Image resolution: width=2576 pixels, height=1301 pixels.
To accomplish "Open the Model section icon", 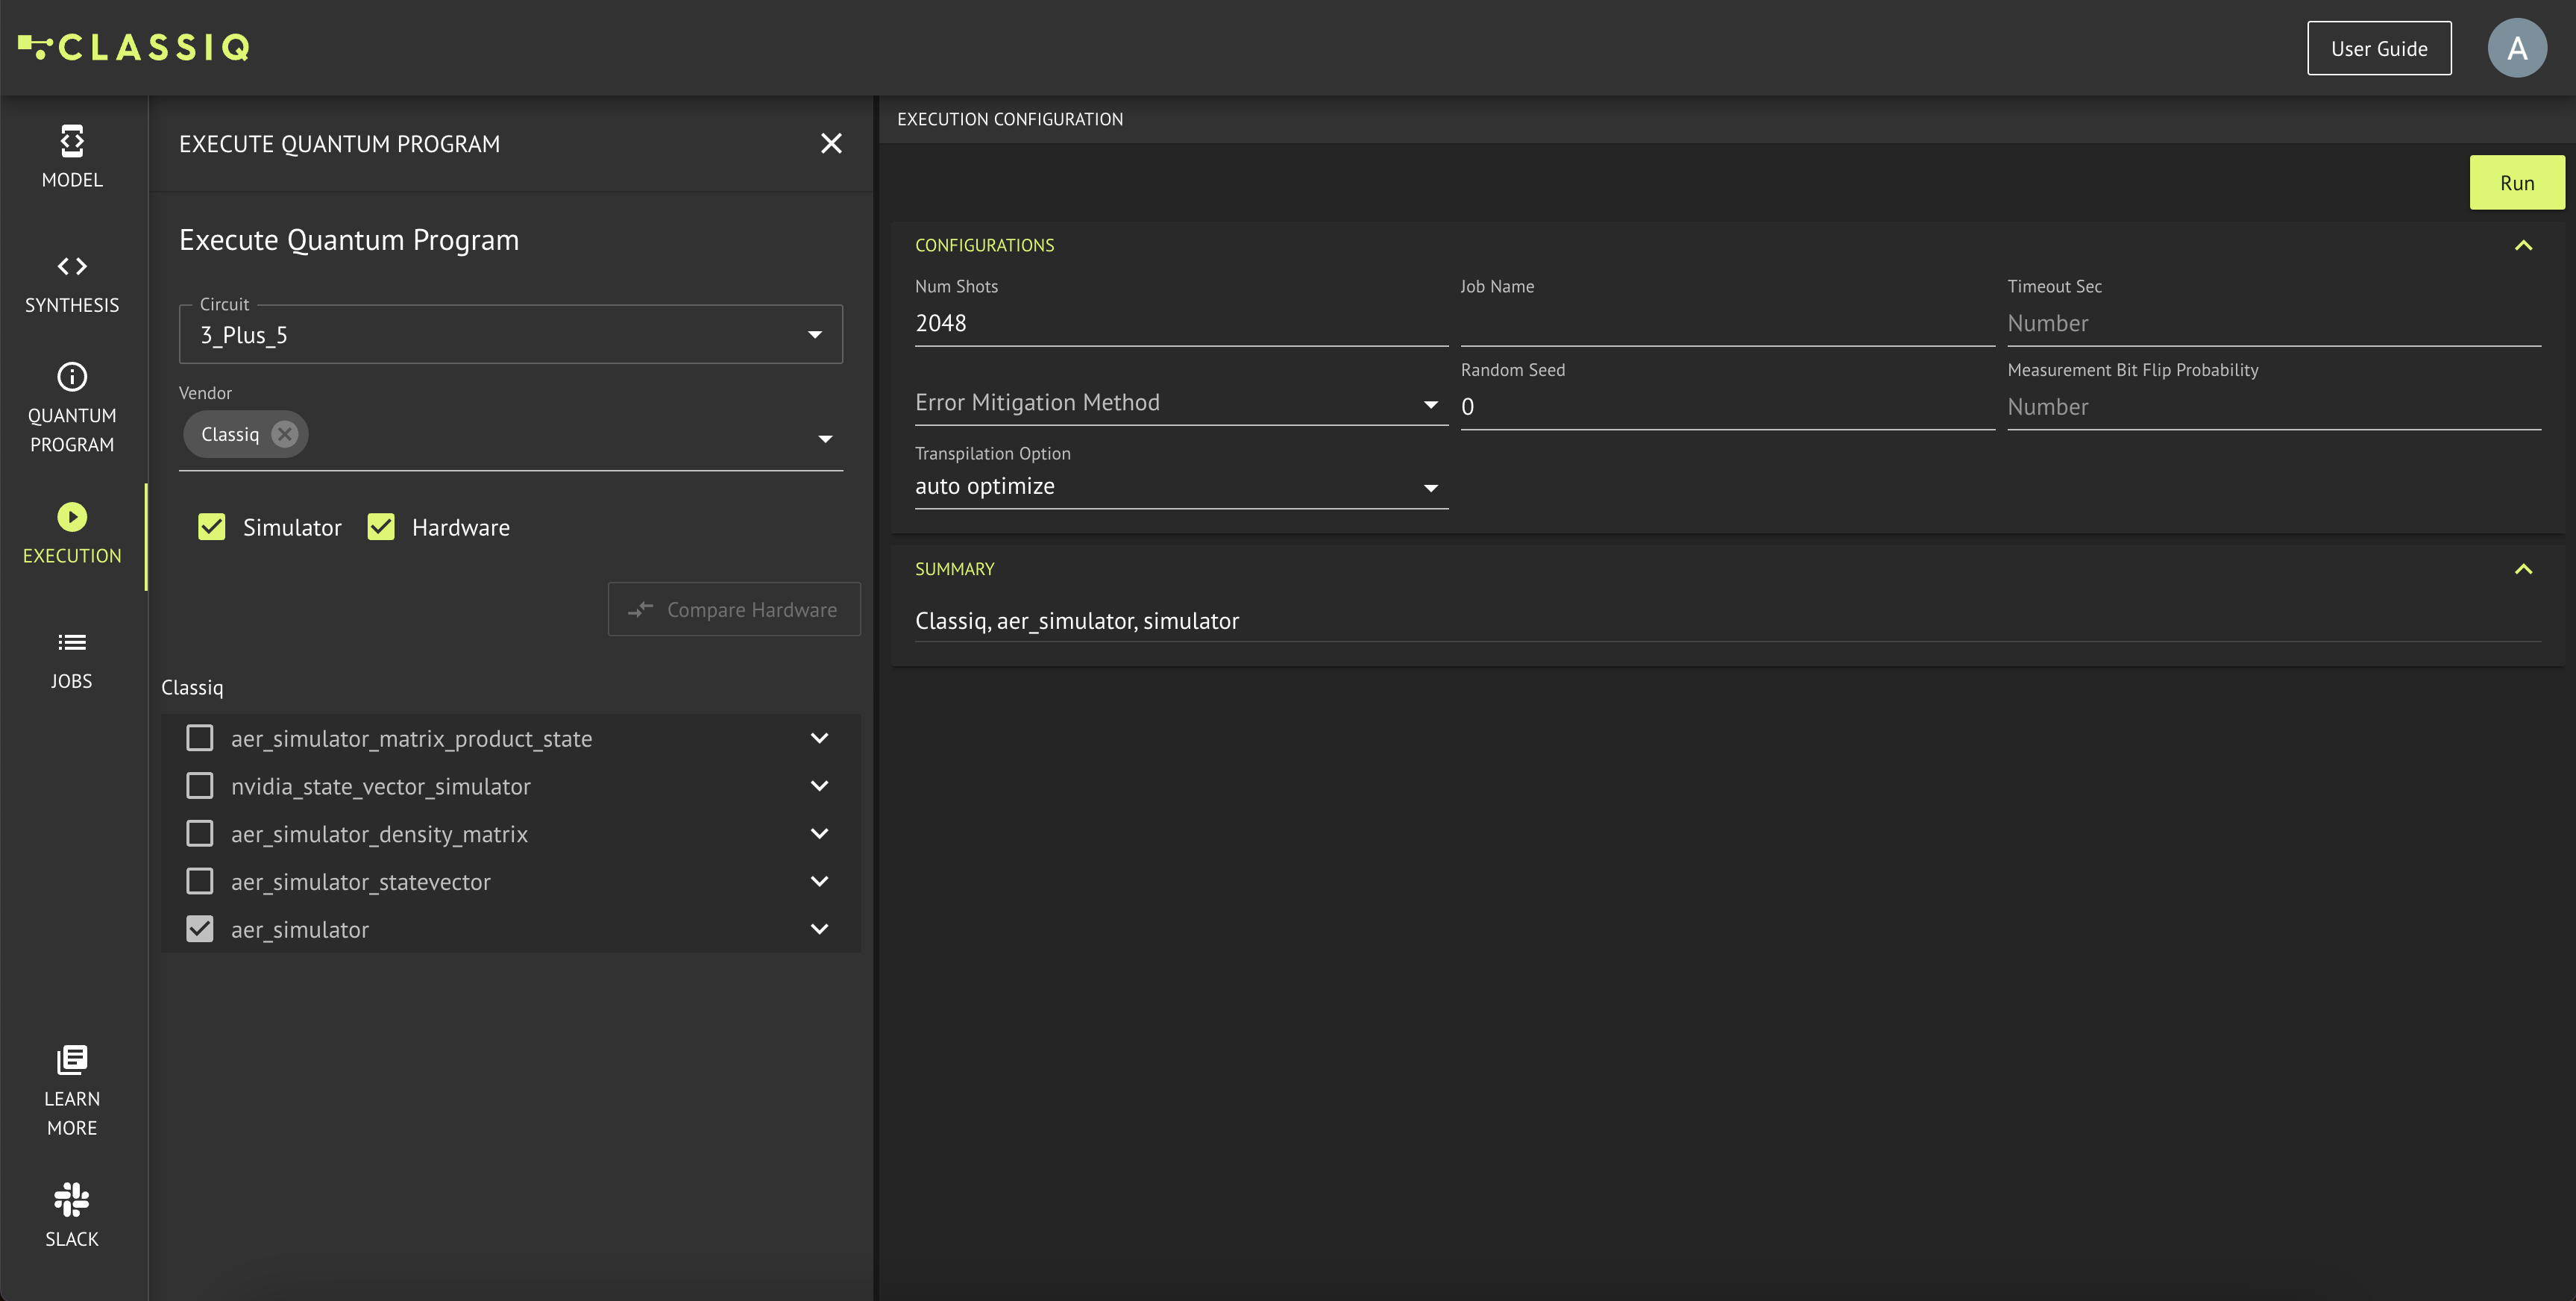I will [x=72, y=142].
